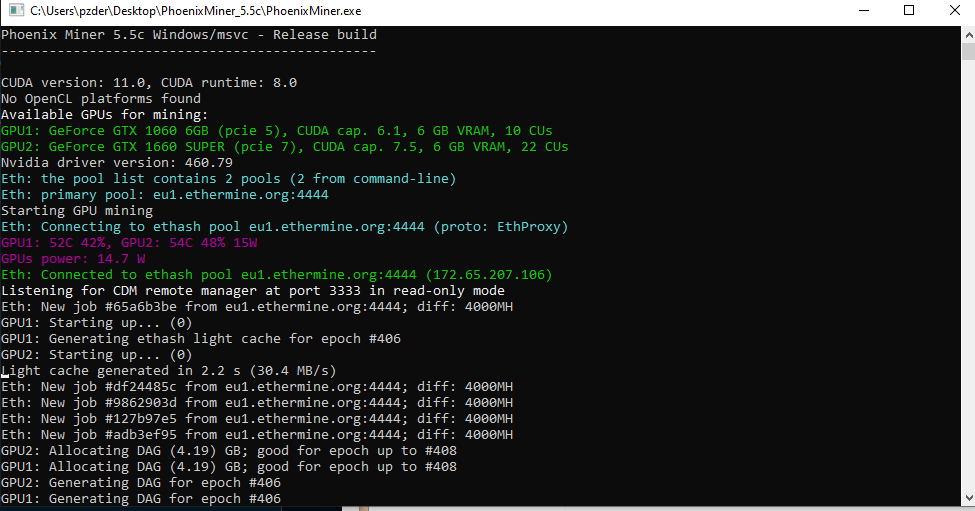Click the 'Starting GPU mining' line
Viewport: 975px width, 511px height.
[76, 211]
